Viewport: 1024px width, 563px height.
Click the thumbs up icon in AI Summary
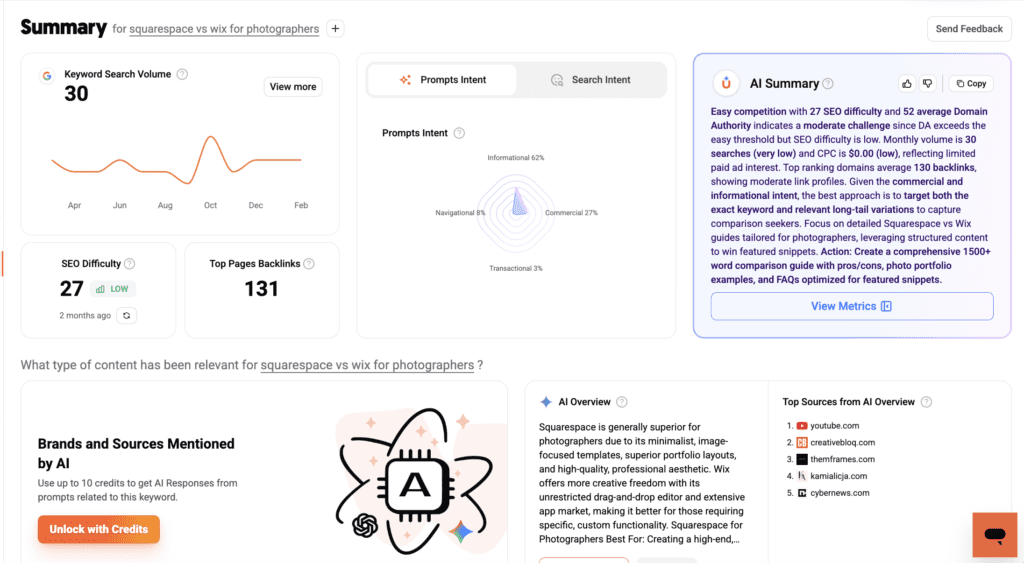[x=906, y=84]
